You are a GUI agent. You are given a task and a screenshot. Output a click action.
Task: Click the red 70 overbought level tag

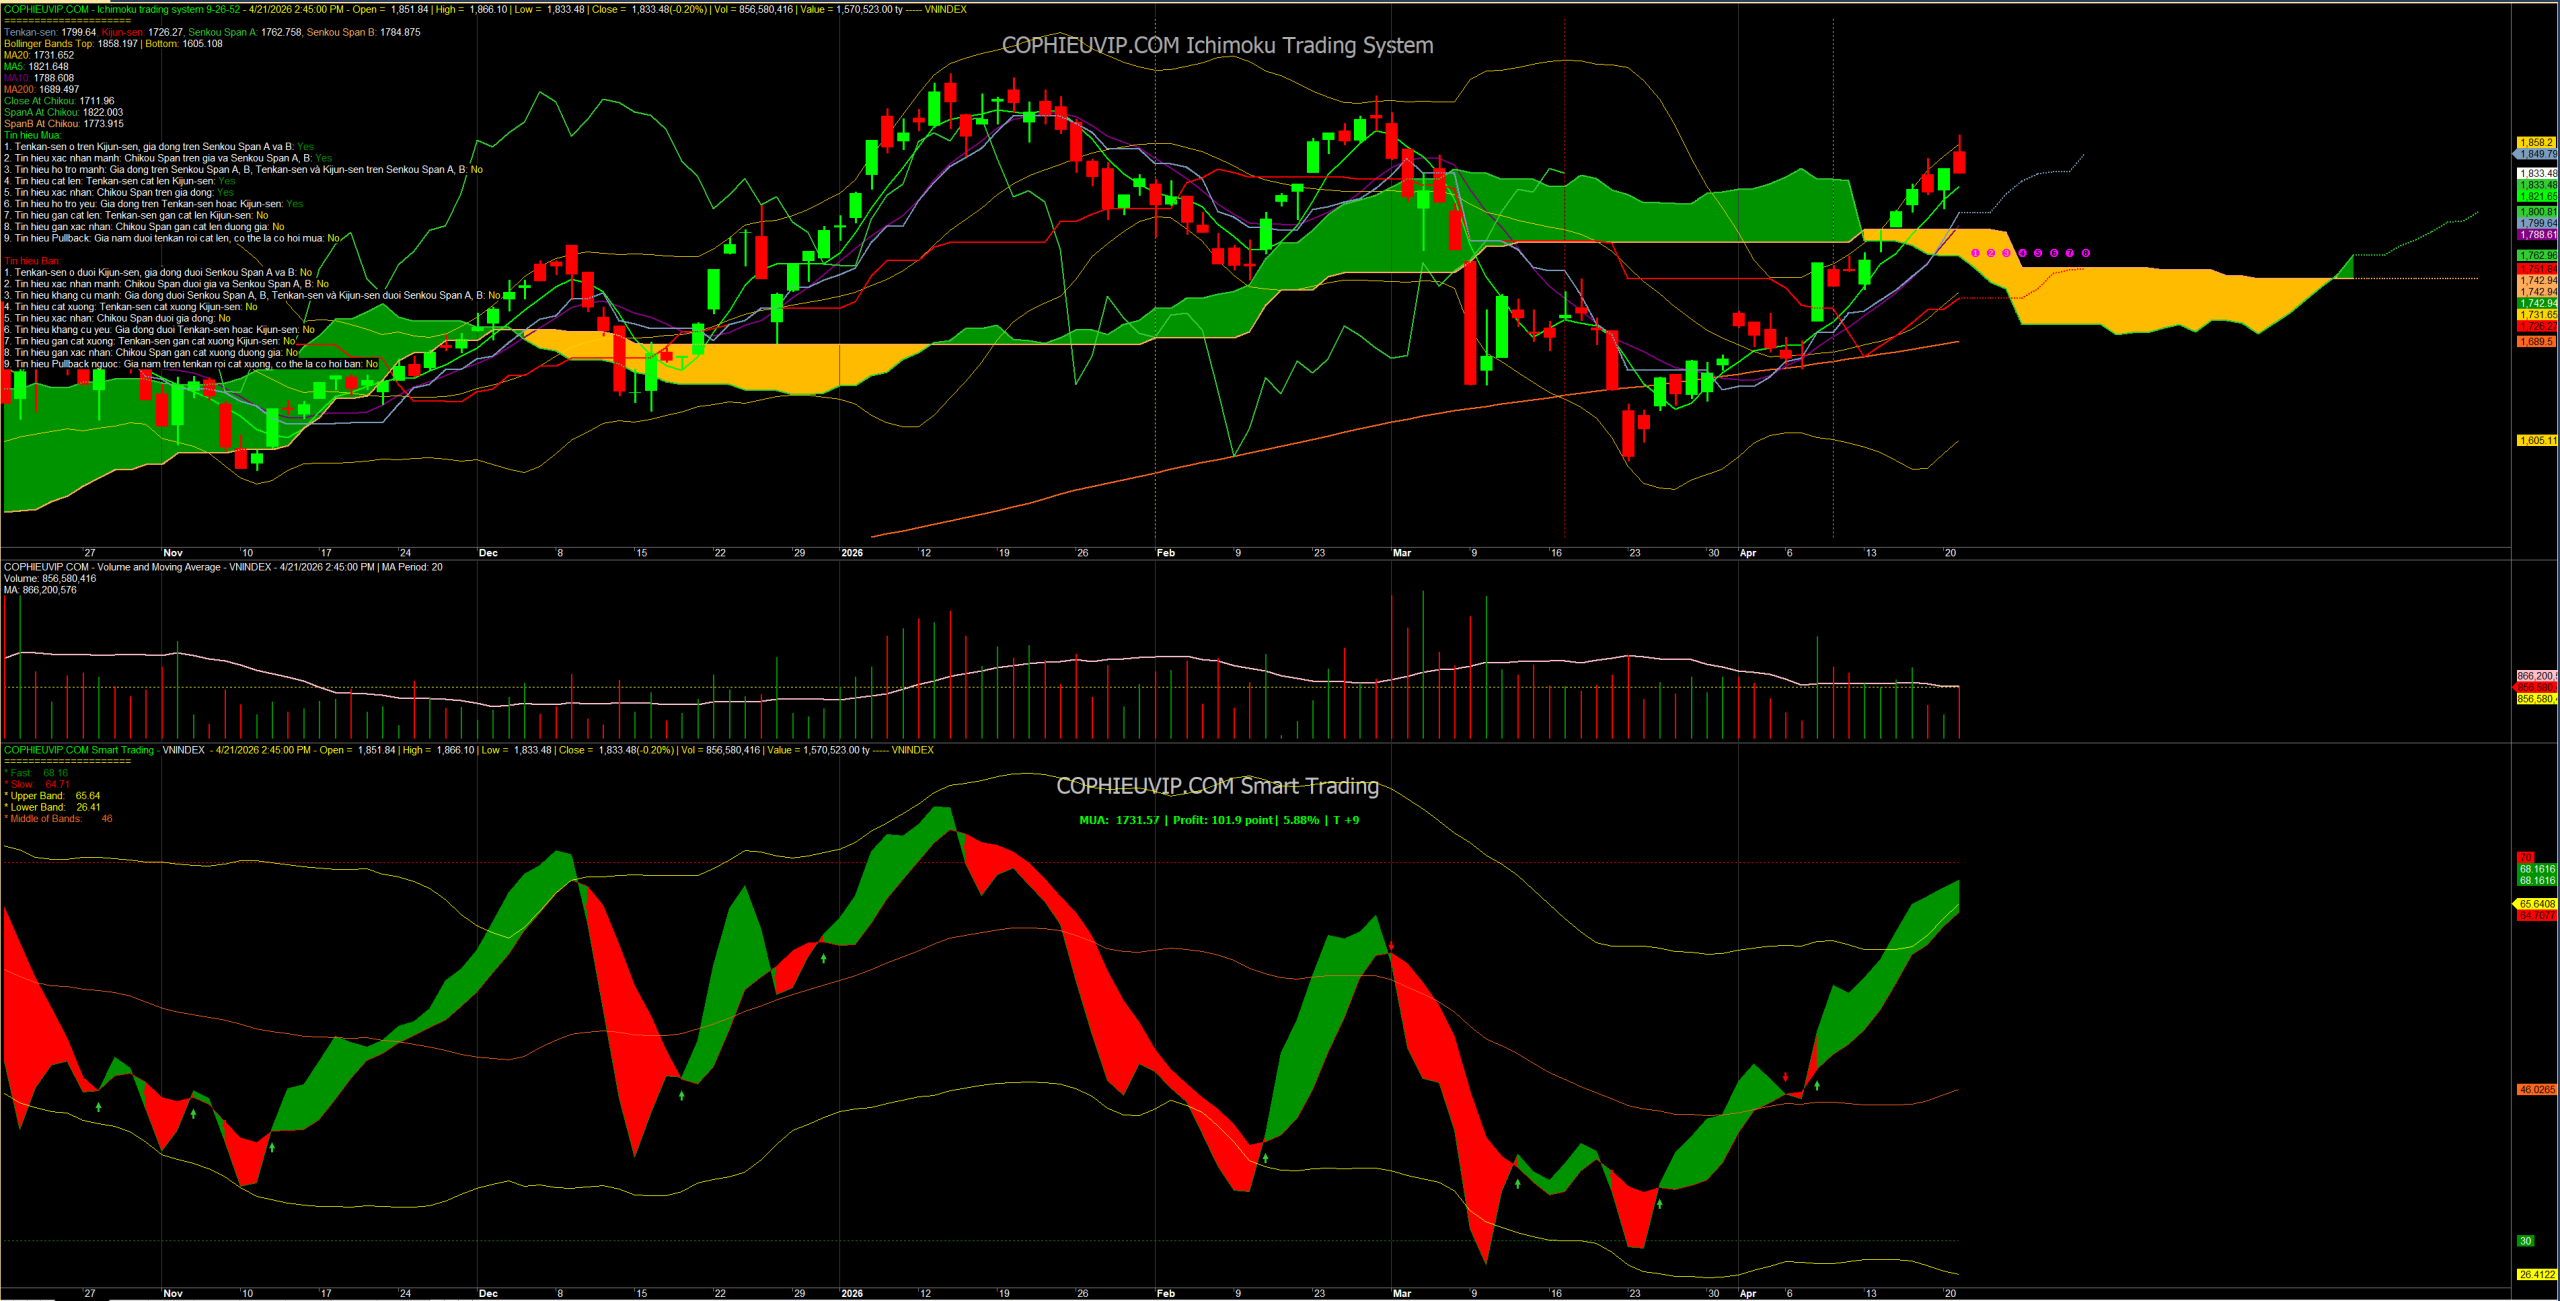[2525, 858]
